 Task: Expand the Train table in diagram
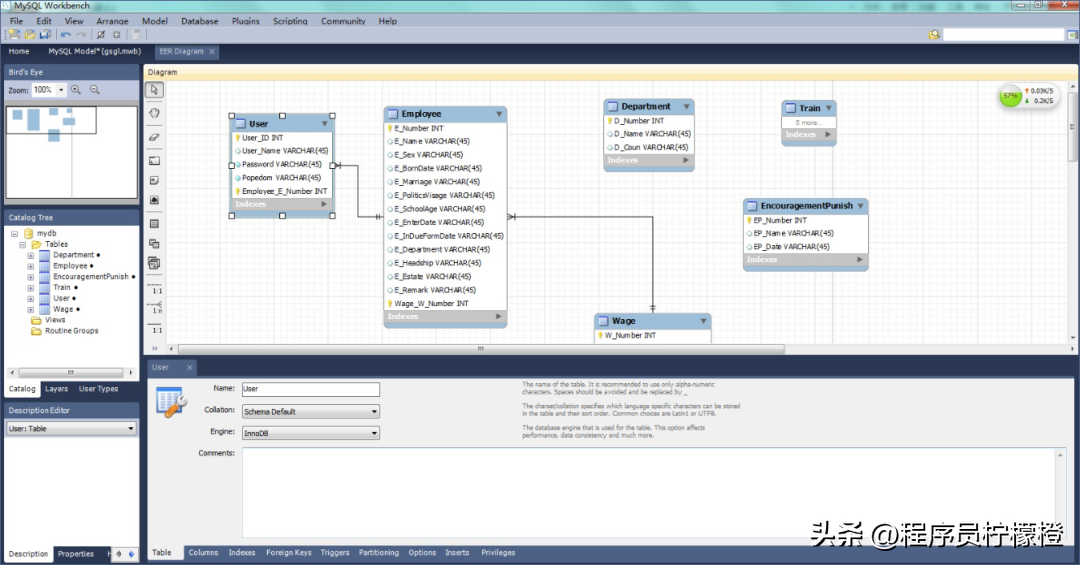point(828,108)
